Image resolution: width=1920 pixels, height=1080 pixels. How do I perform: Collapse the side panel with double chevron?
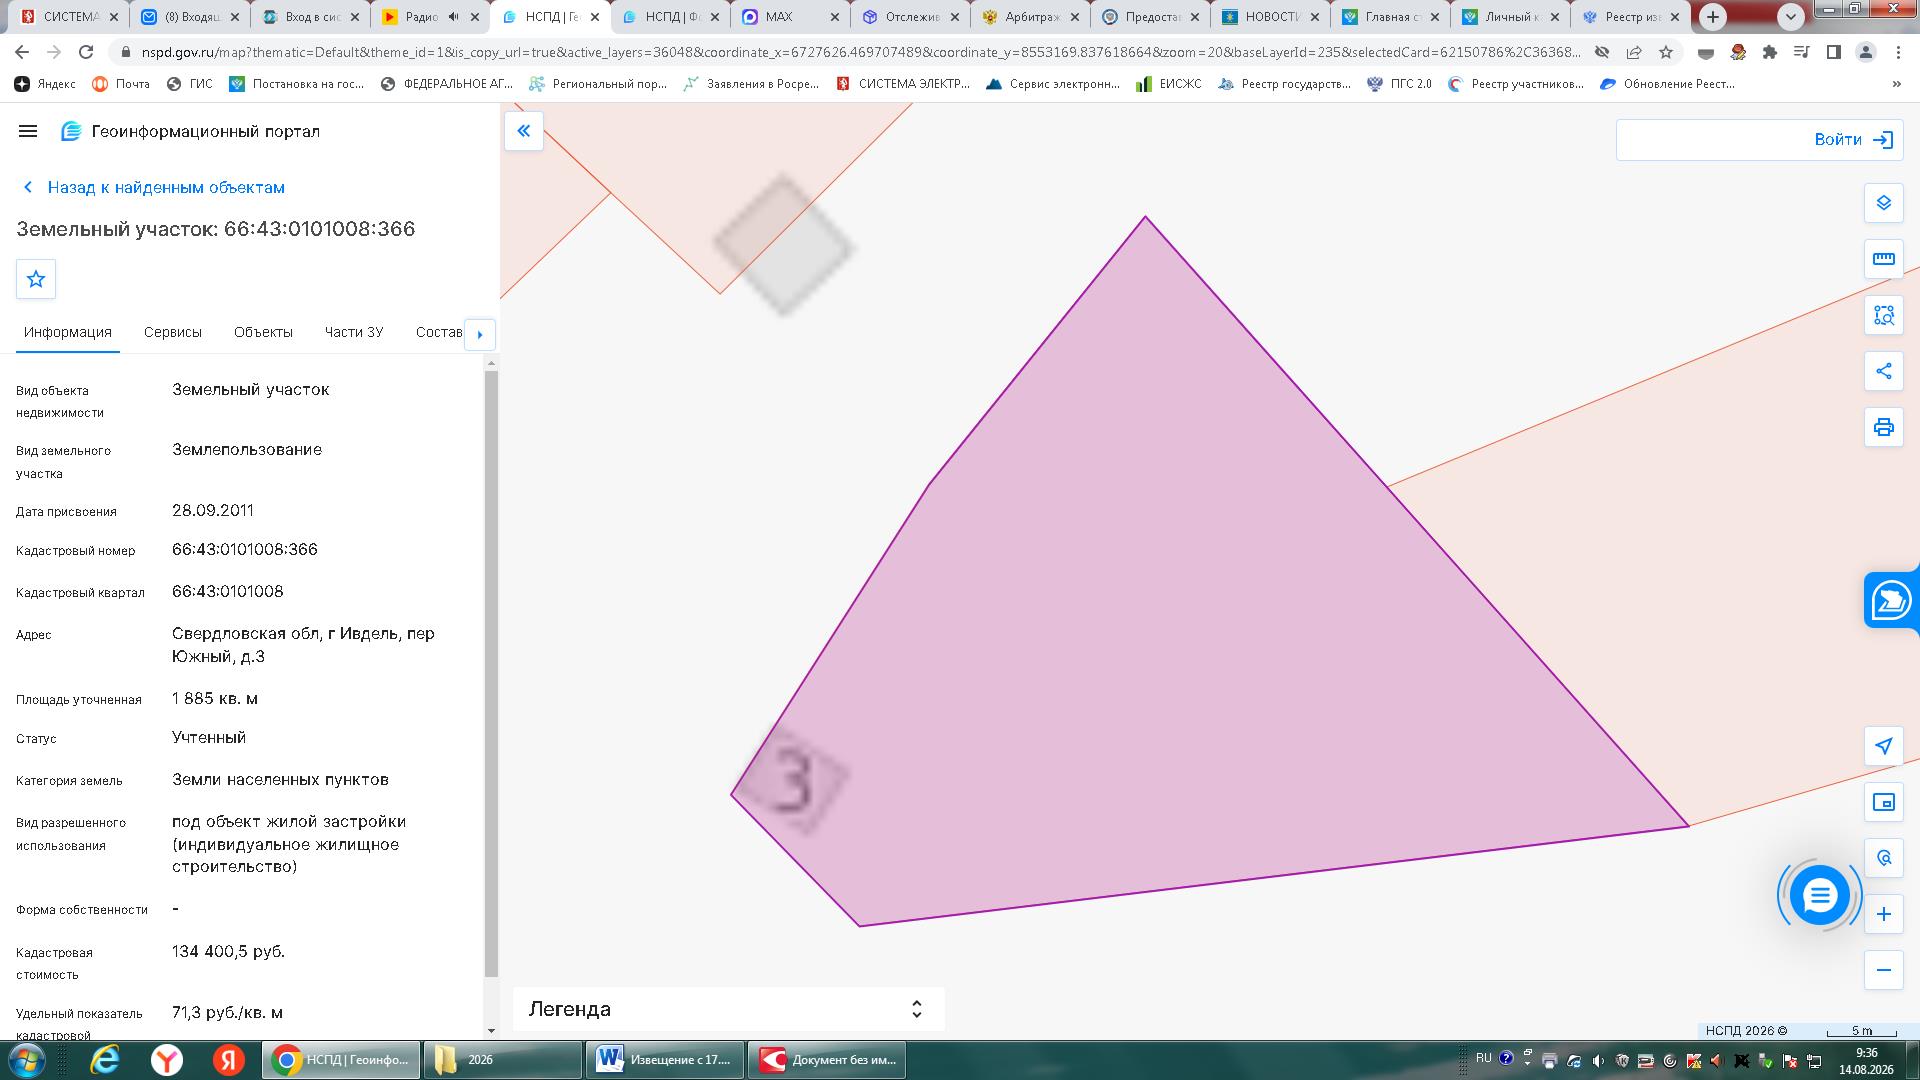523,131
